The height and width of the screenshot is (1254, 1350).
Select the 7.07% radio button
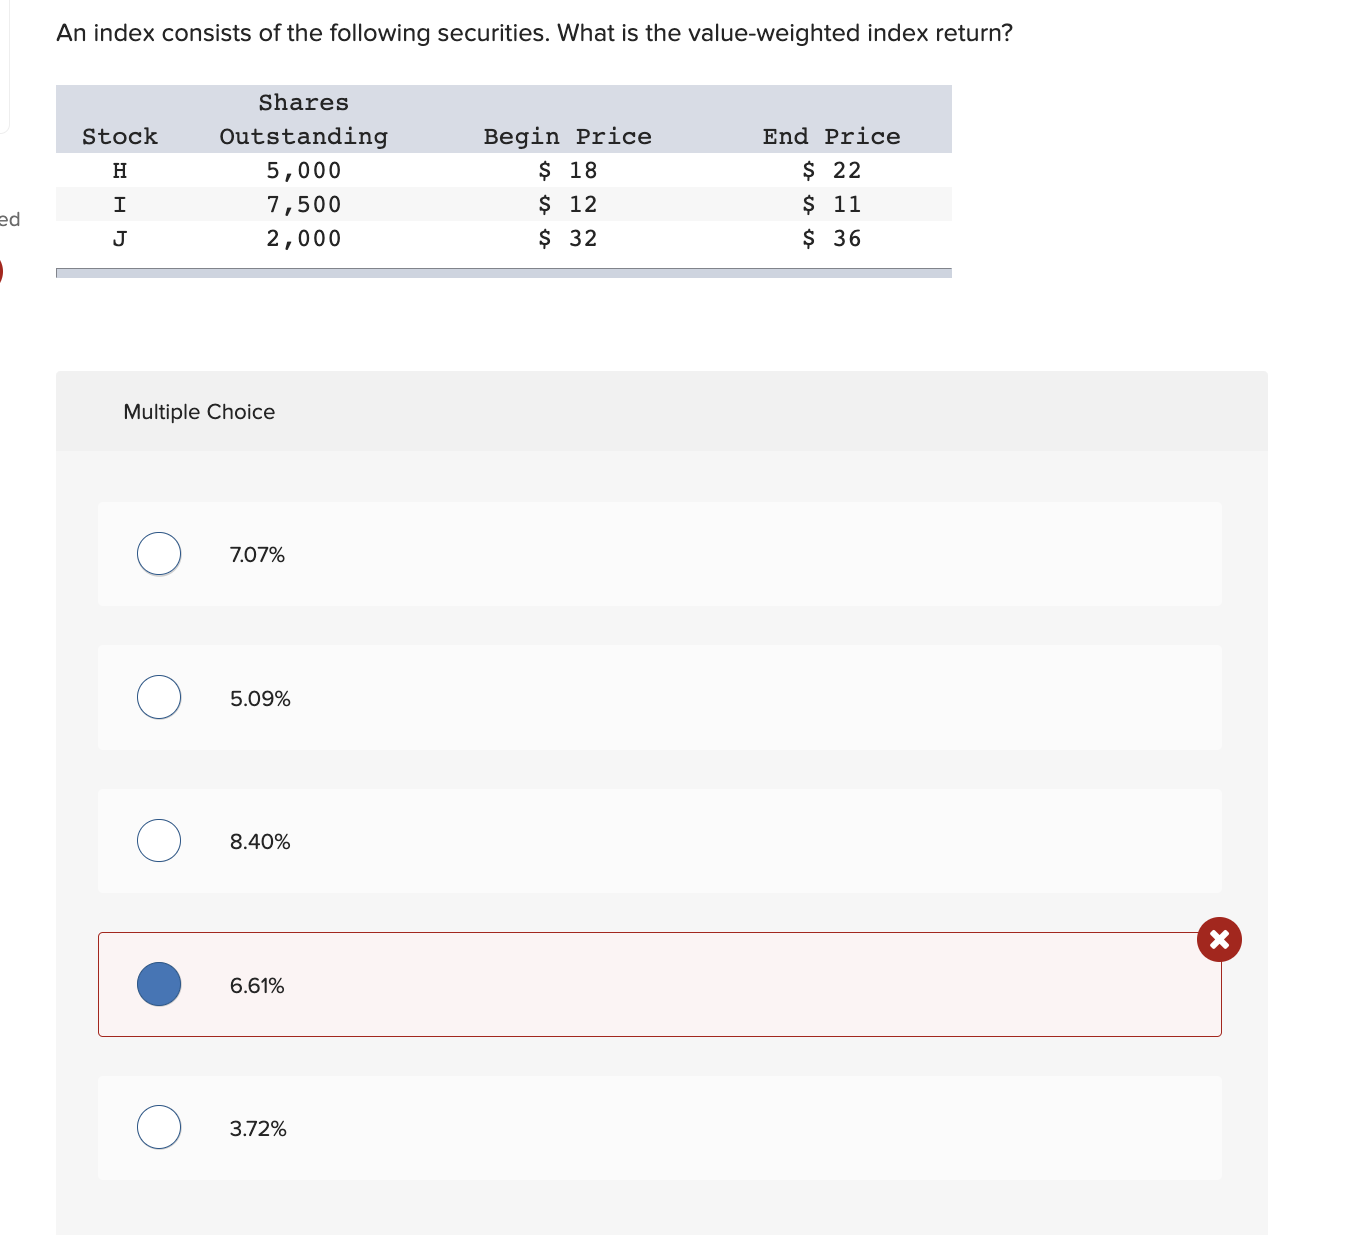[159, 554]
